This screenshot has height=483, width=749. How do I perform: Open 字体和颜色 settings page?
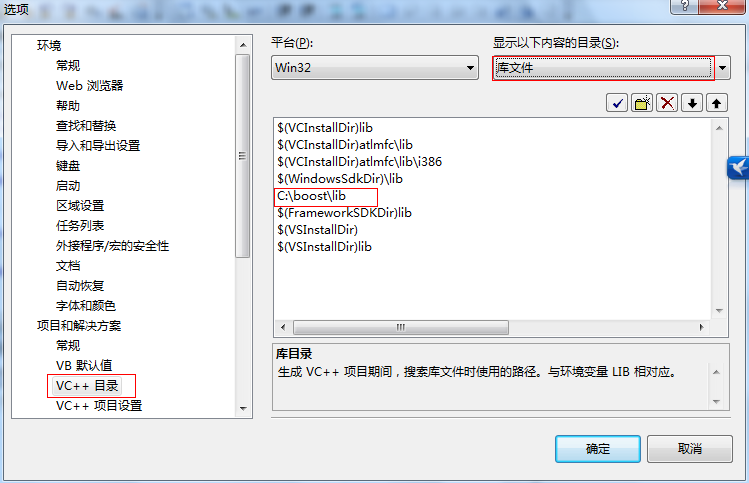tap(86, 305)
